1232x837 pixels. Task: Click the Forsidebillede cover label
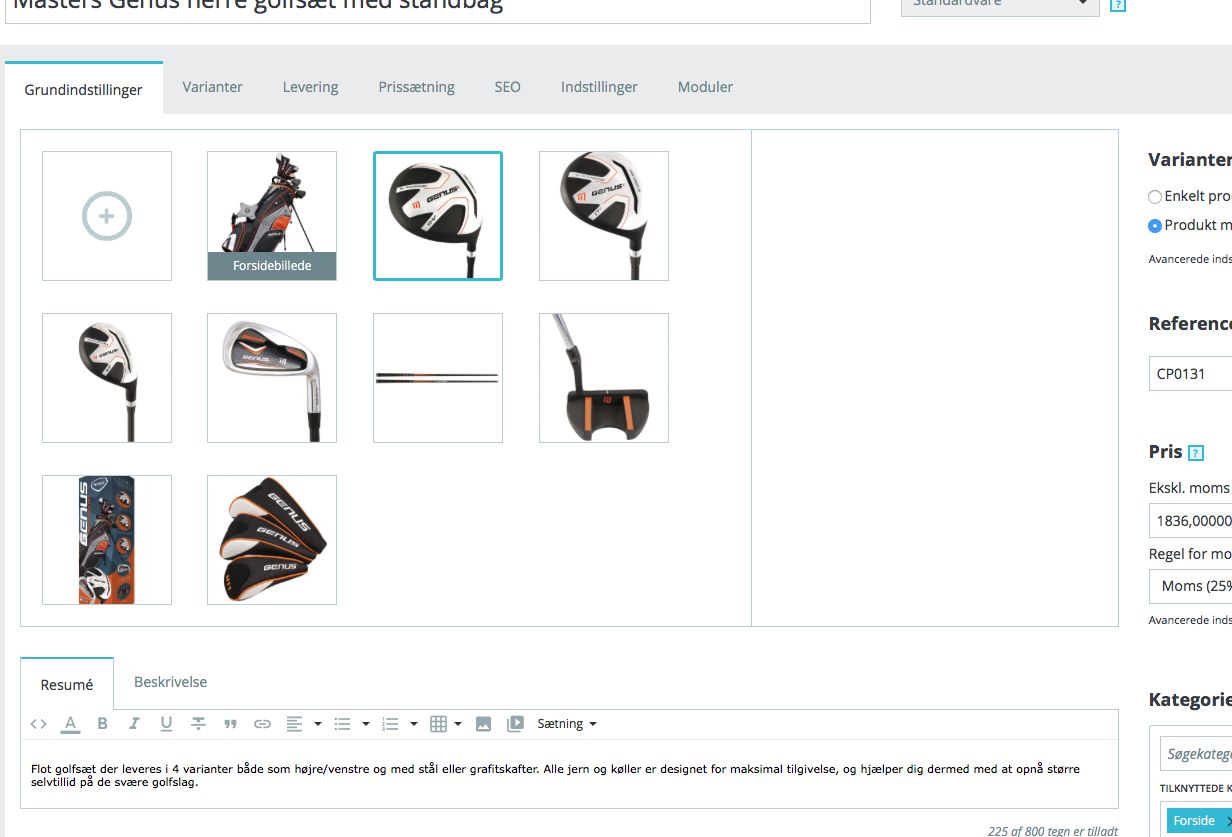tap(272, 266)
